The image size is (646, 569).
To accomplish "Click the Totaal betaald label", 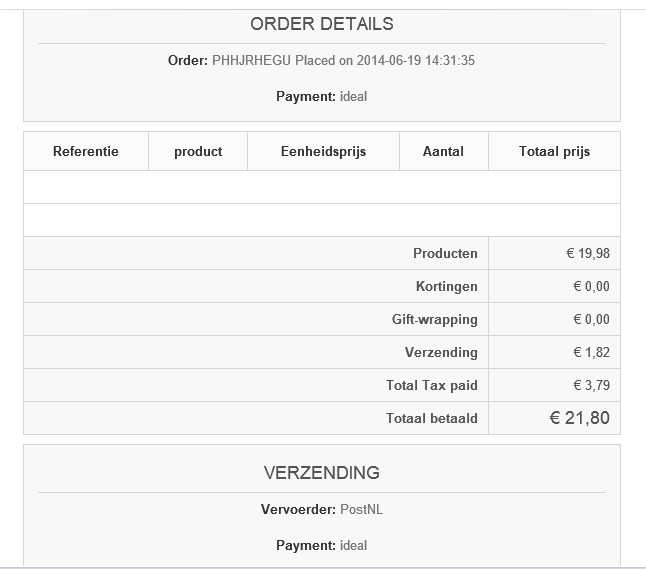I will (432, 418).
